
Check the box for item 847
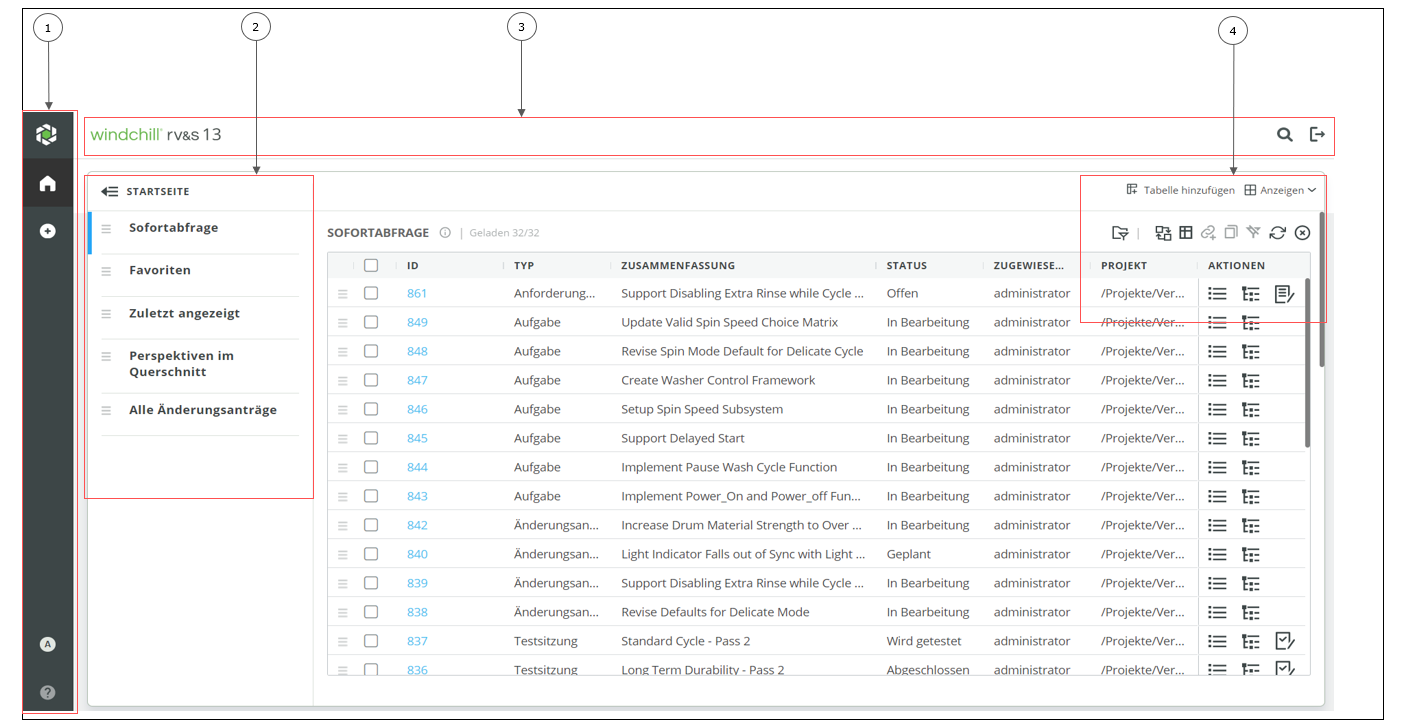pyautogui.click(x=371, y=381)
